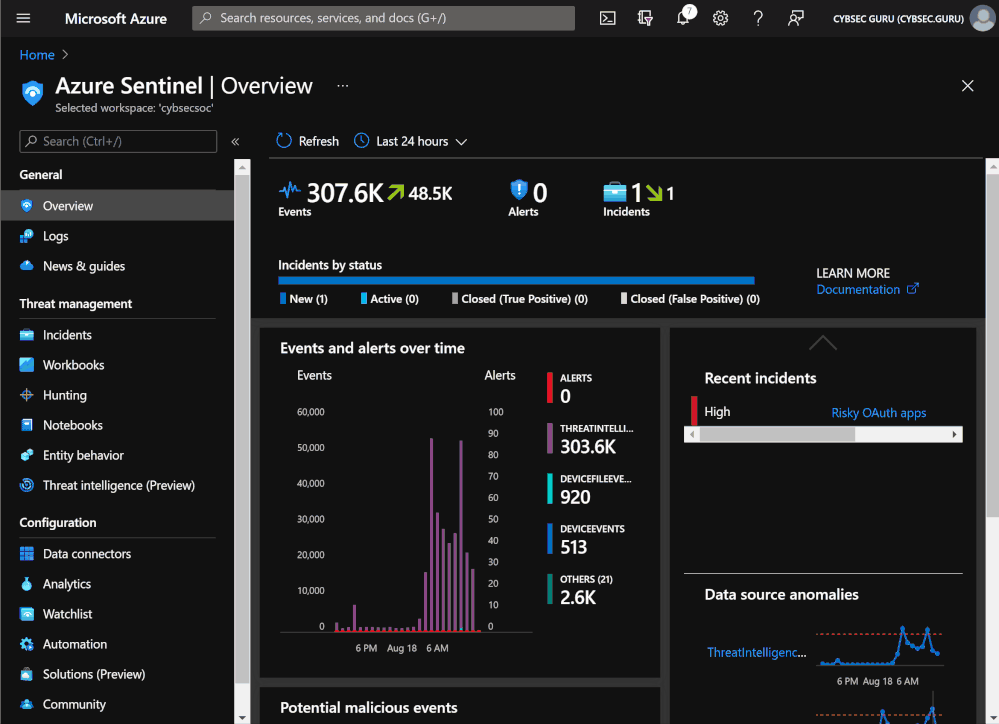This screenshot has height=724, width=999.
Task: Click the Community sidebar icon
Action: (27, 704)
